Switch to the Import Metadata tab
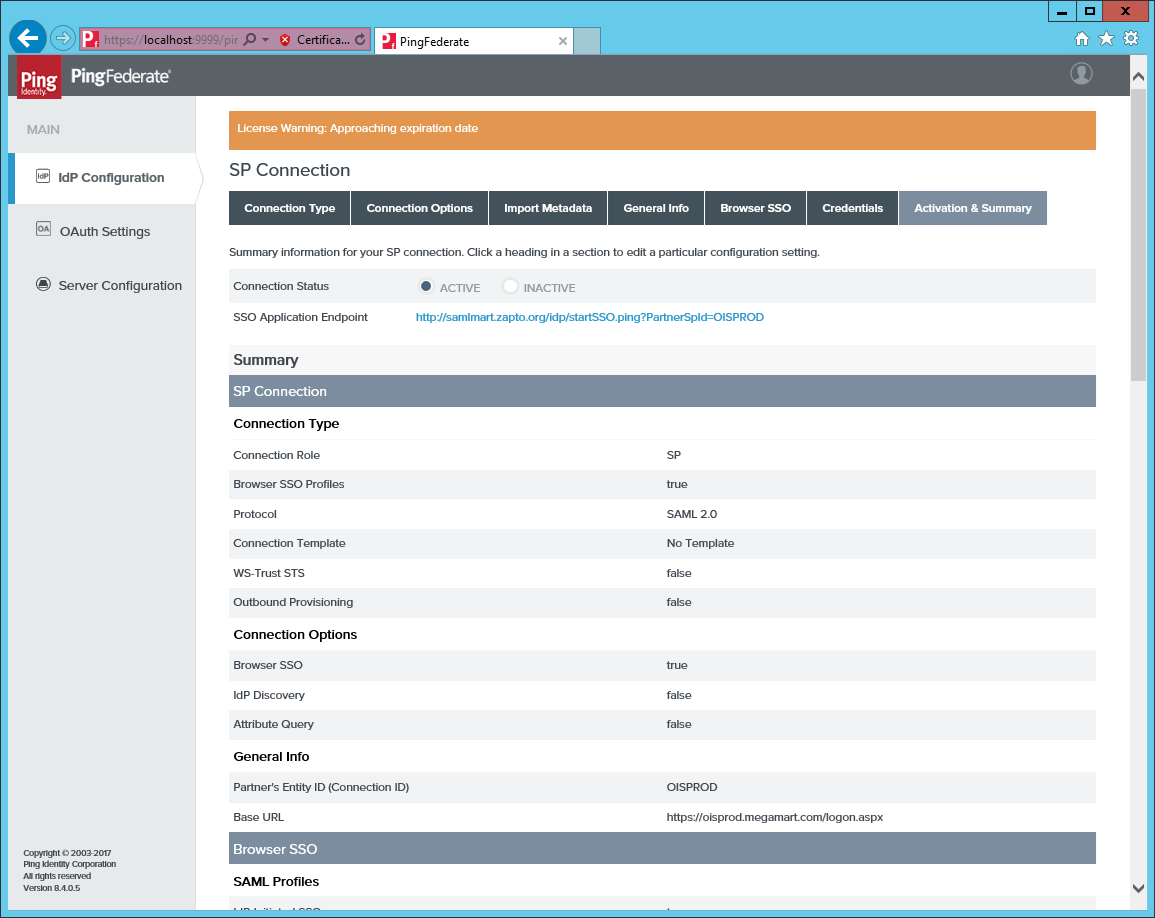 click(548, 208)
